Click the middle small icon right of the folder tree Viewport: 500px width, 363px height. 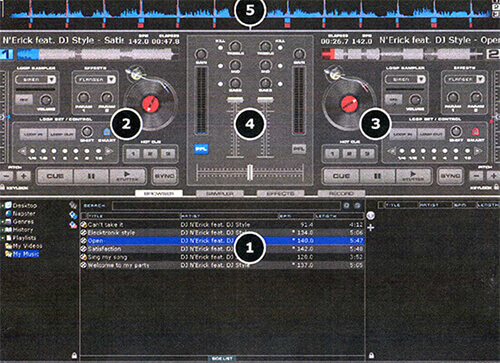click(73, 215)
